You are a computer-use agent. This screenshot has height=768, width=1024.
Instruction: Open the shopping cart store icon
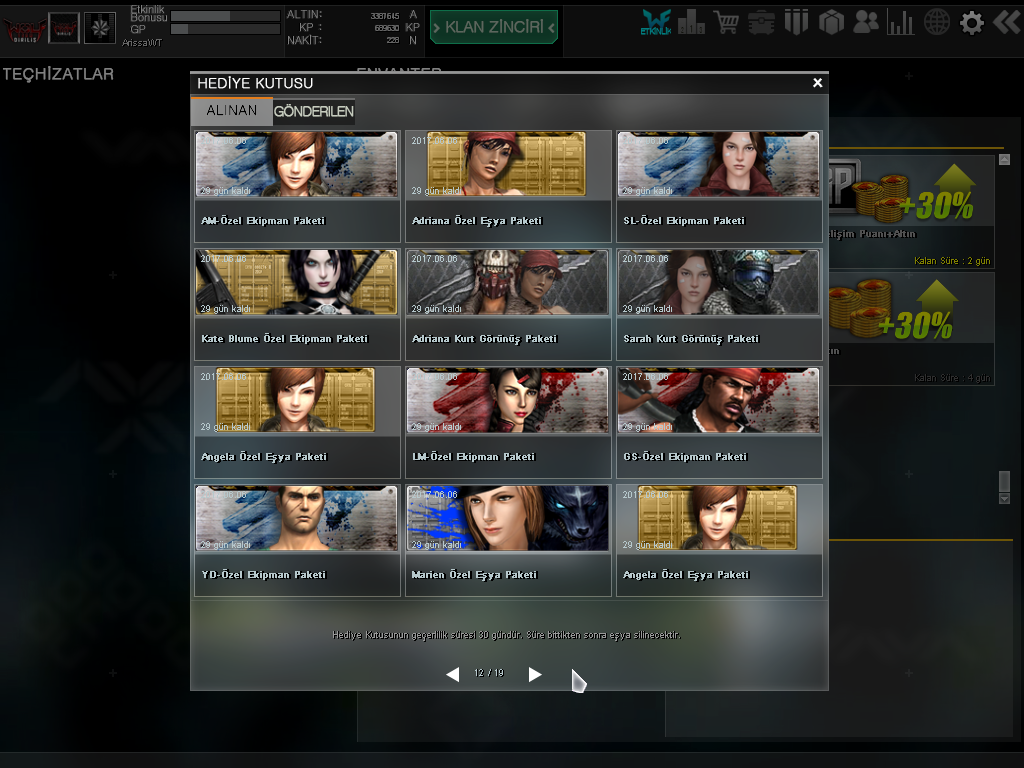tap(726, 23)
